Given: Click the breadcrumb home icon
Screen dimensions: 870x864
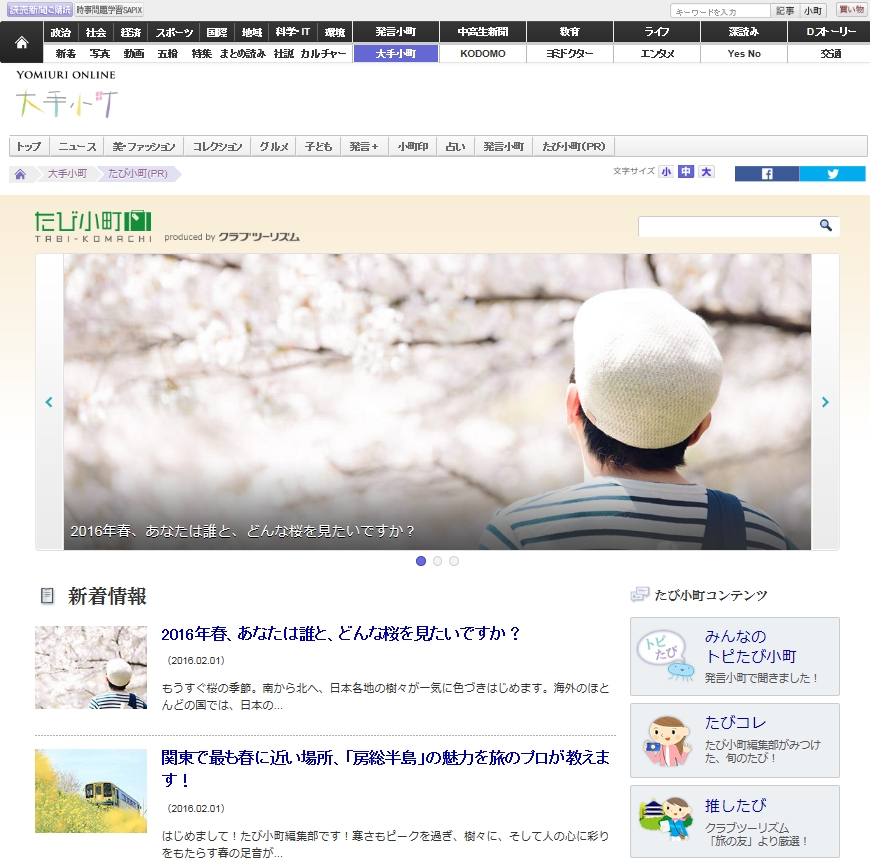Looking at the screenshot, I should pyautogui.click(x=20, y=174).
